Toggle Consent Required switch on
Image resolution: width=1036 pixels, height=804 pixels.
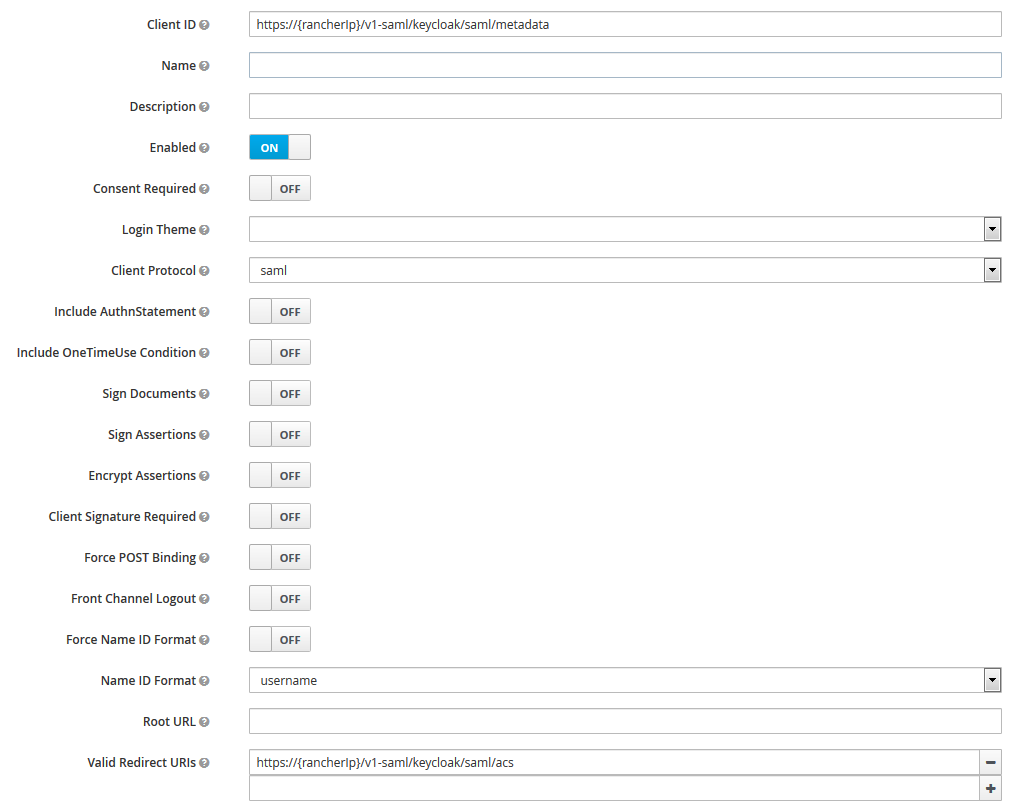point(279,188)
